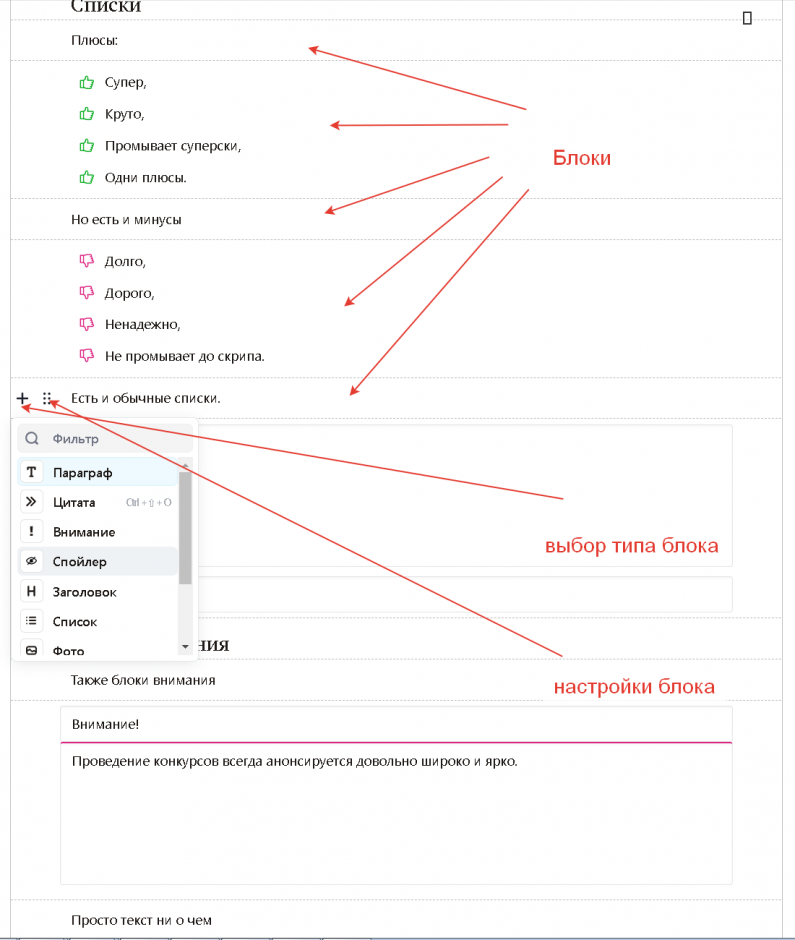Viewport: 795px width, 940px height.
Task: Choose Заголовок from block type menu
Action: point(85,592)
